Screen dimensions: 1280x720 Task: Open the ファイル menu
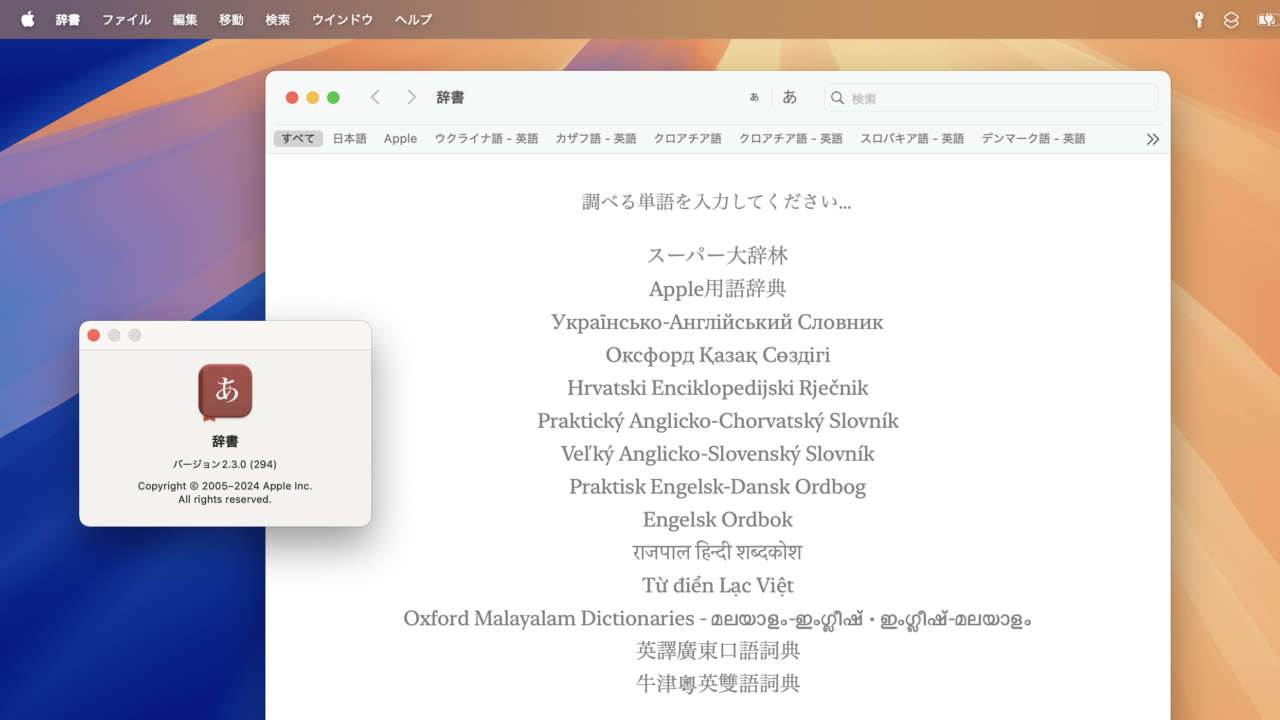point(126,19)
